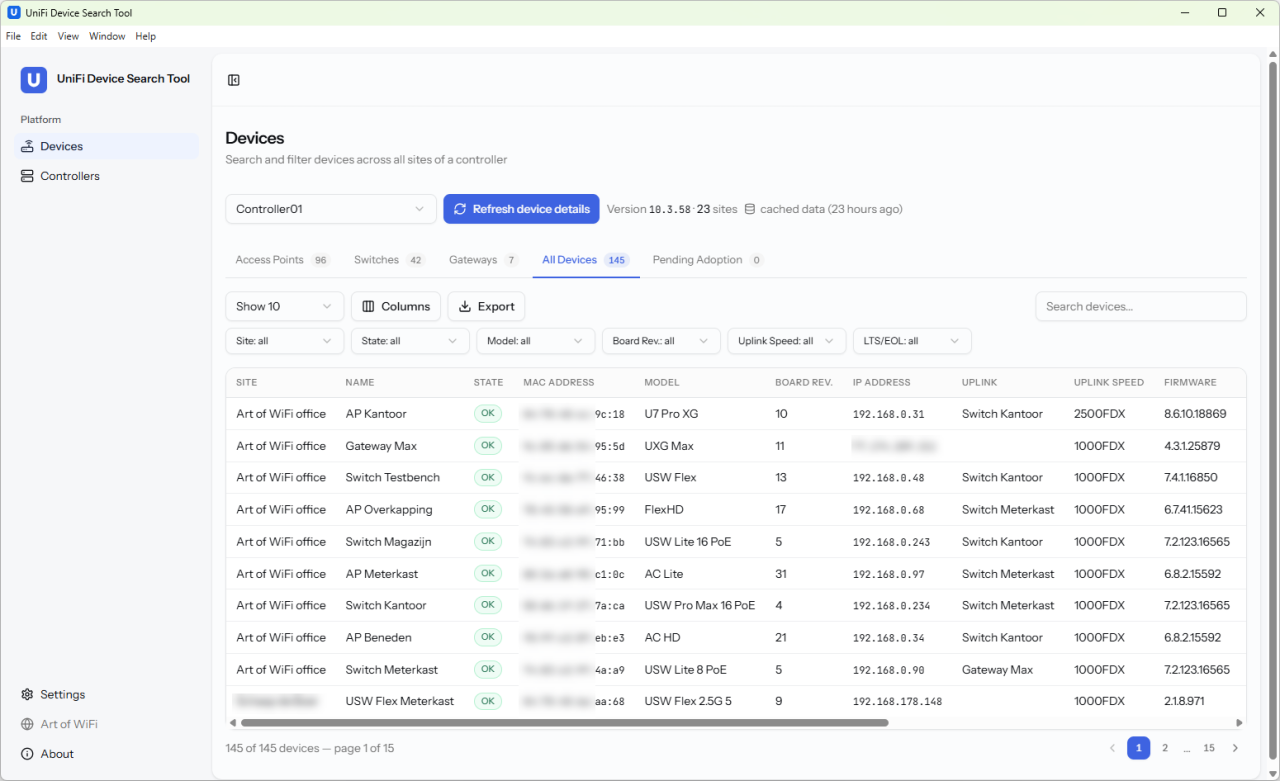Click the FIRMWARE column header

(1190, 382)
